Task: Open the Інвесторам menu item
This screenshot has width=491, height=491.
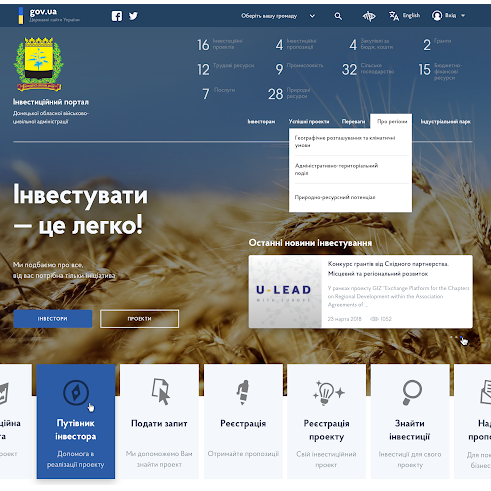Action: tap(261, 122)
